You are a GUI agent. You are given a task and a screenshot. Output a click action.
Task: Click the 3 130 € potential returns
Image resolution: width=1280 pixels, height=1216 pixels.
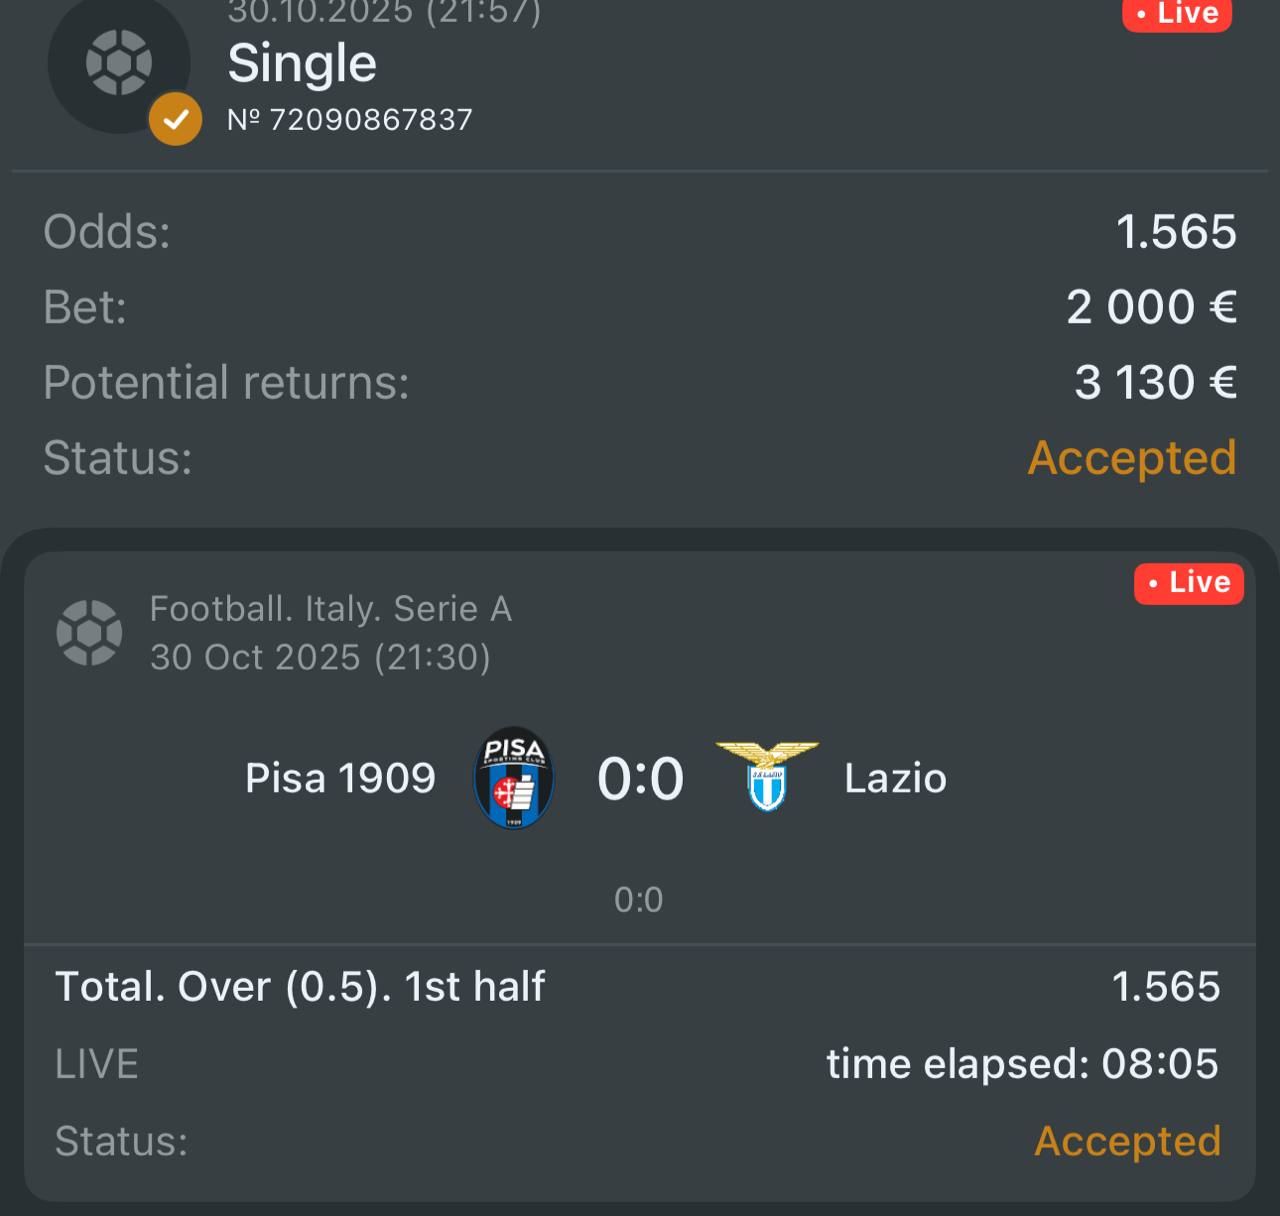point(1155,382)
